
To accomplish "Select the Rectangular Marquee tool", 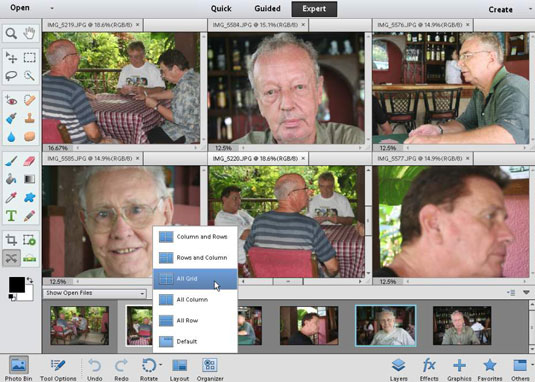I will (29, 57).
